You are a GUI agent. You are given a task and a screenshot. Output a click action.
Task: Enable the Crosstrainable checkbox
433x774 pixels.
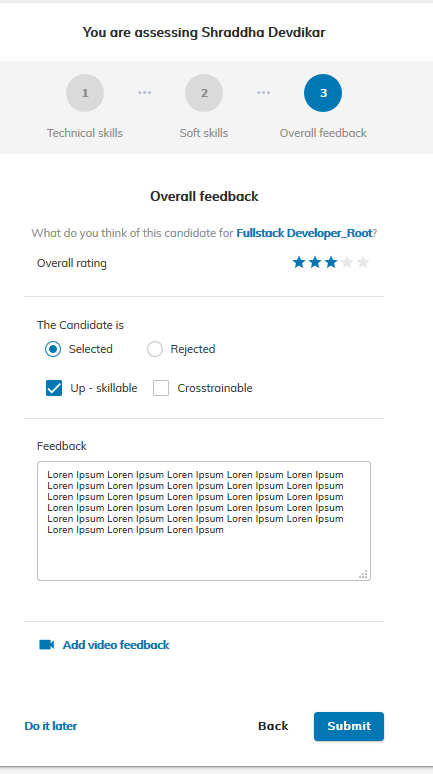coord(161,388)
